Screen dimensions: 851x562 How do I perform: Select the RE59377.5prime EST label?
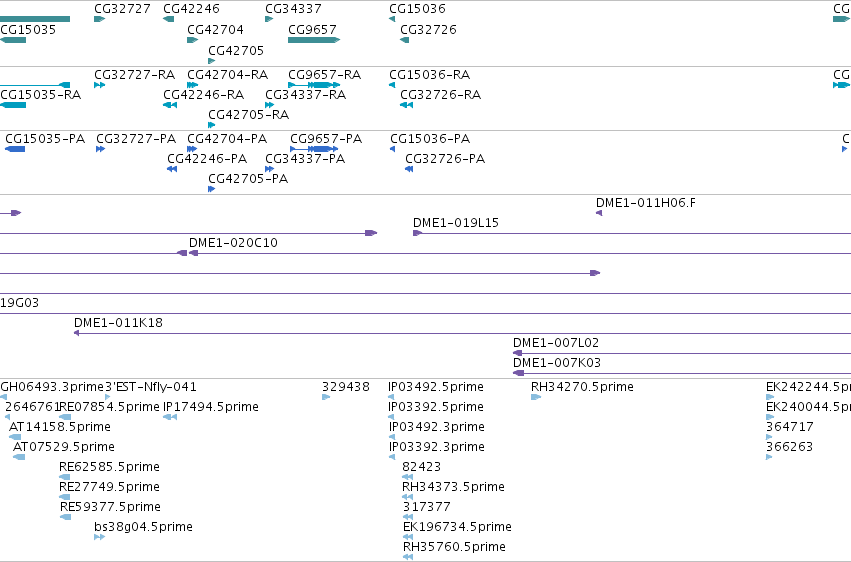coord(110,507)
